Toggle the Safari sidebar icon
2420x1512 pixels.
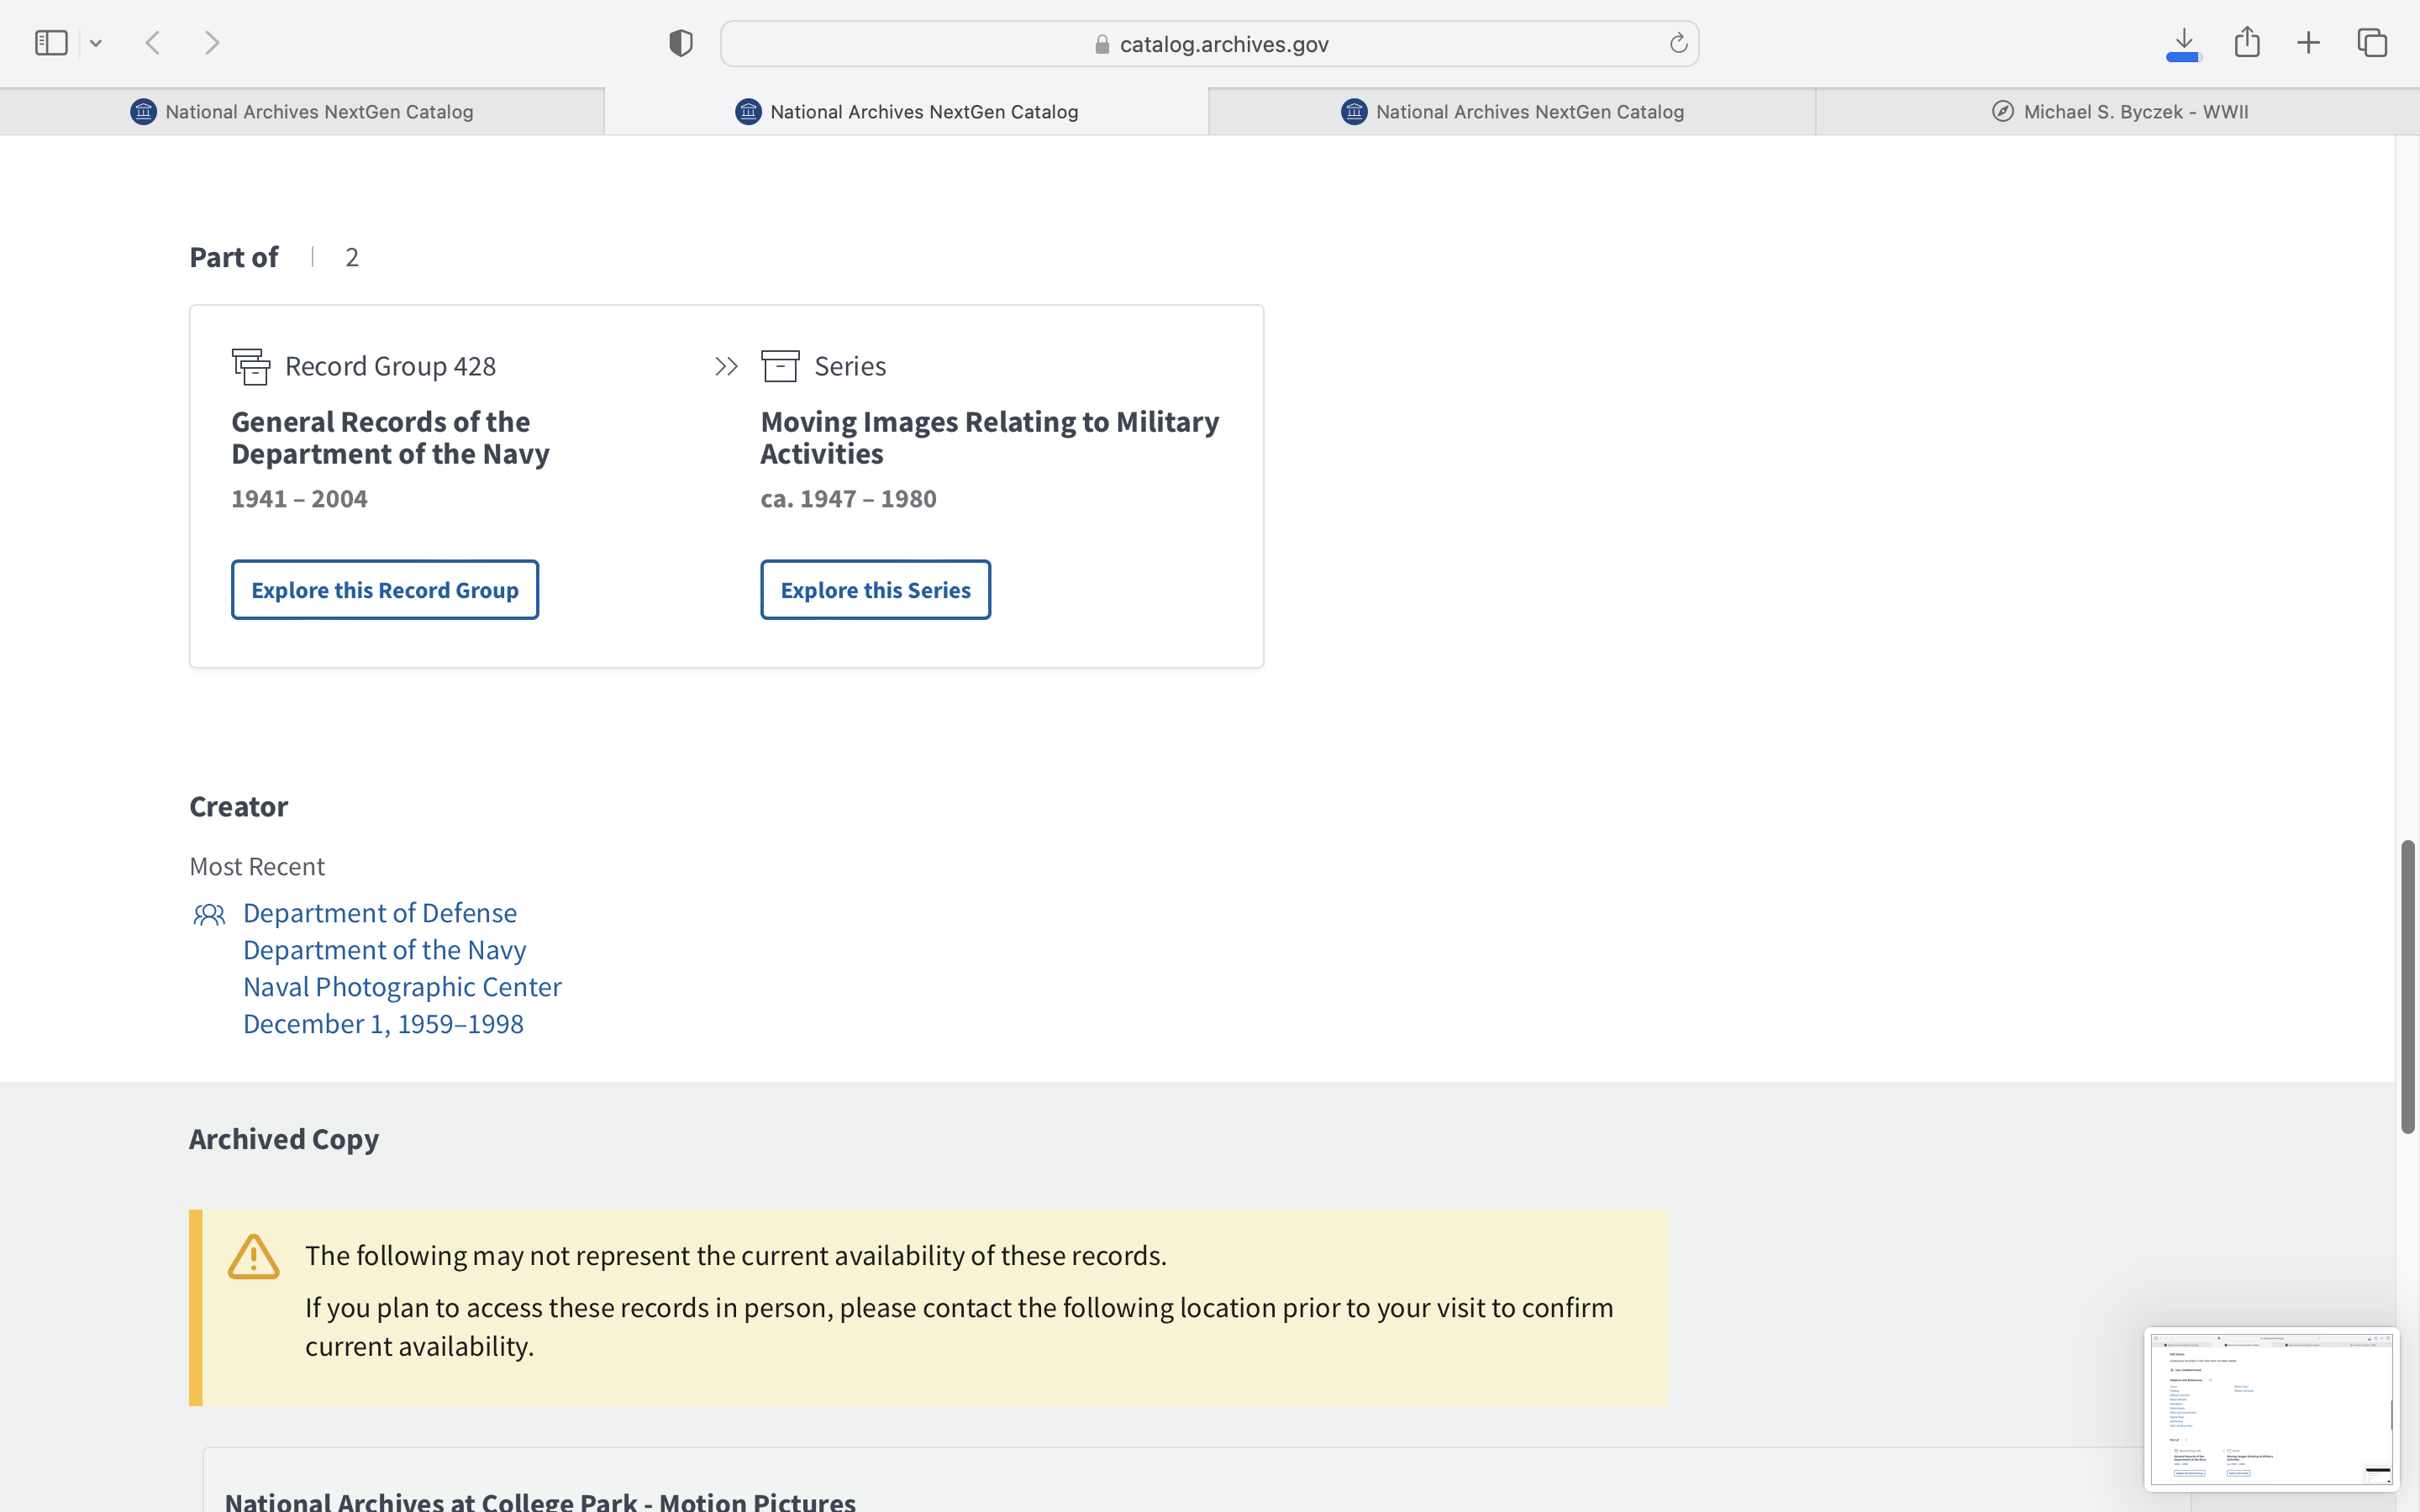click(51, 43)
